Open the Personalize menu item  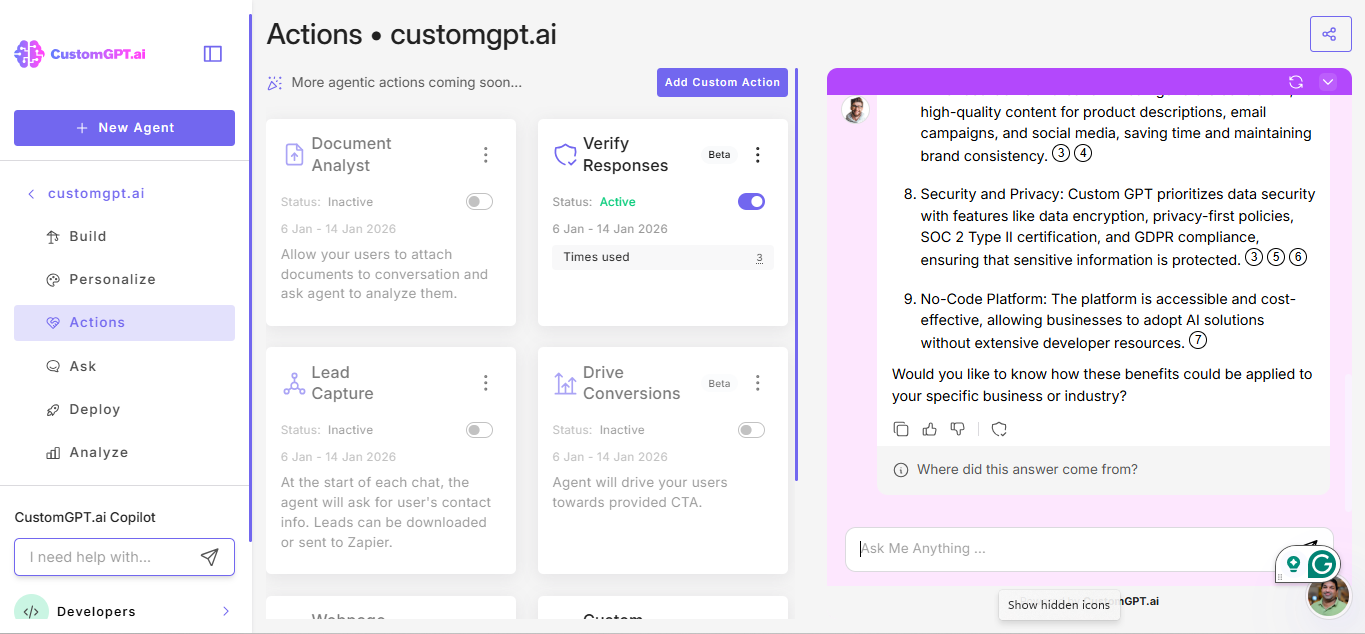click(x=124, y=280)
